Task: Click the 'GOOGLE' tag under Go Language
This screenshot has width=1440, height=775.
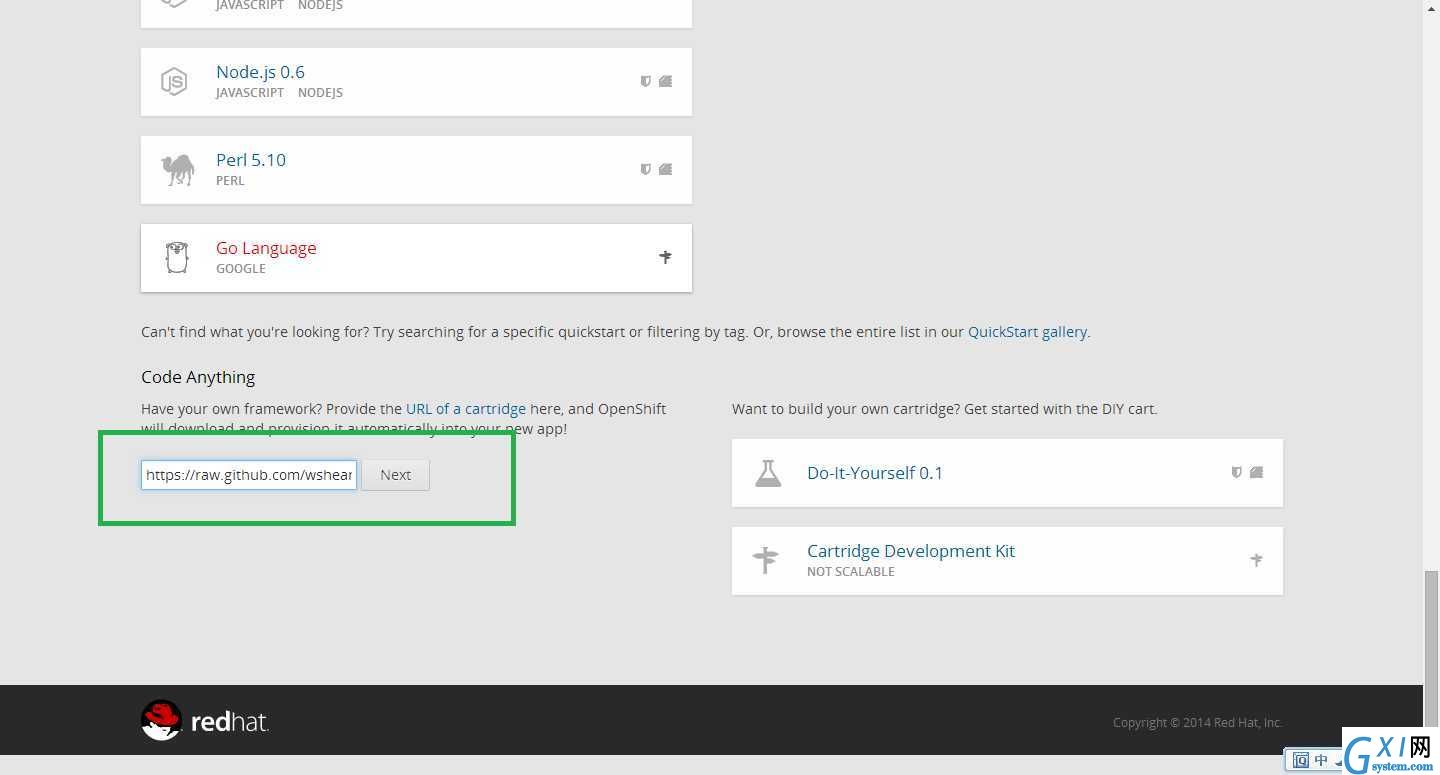Action: (x=241, y=269)
